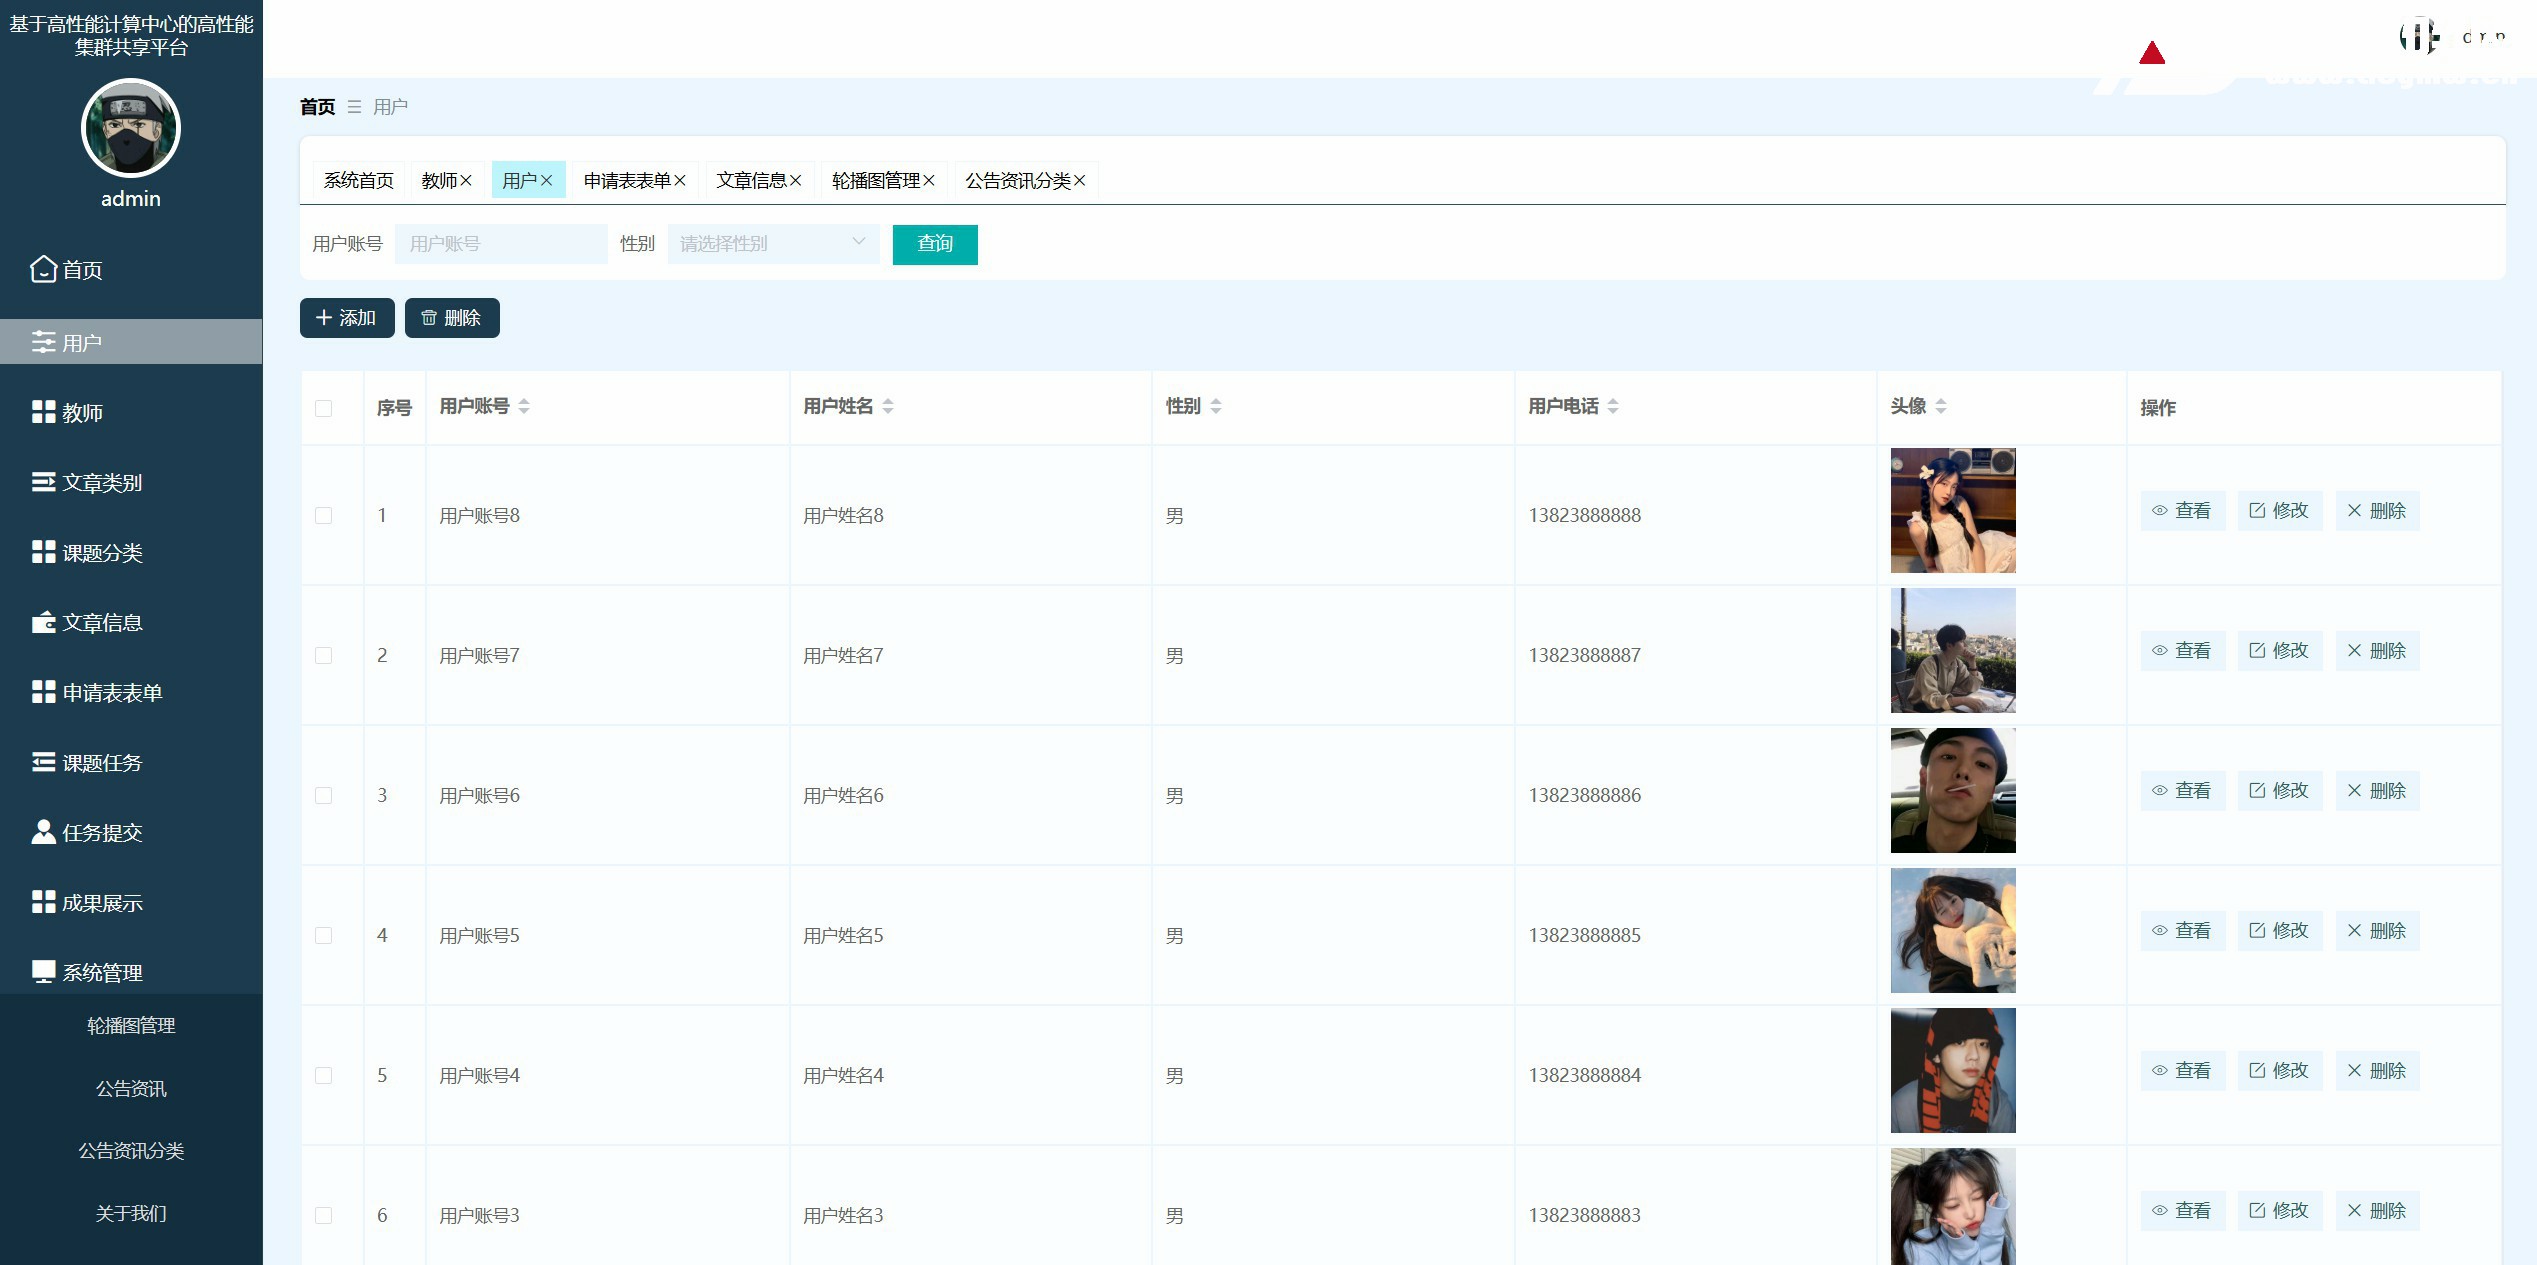Switch to the 申请表表单 tab
2537x1265 pixels.
tap(627, 181)
